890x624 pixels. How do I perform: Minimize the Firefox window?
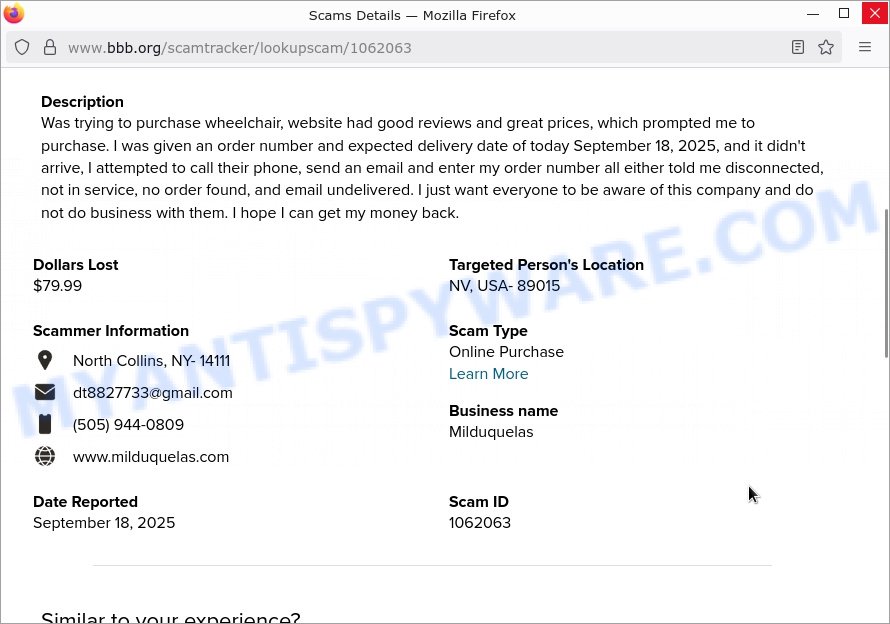point(815,14)
